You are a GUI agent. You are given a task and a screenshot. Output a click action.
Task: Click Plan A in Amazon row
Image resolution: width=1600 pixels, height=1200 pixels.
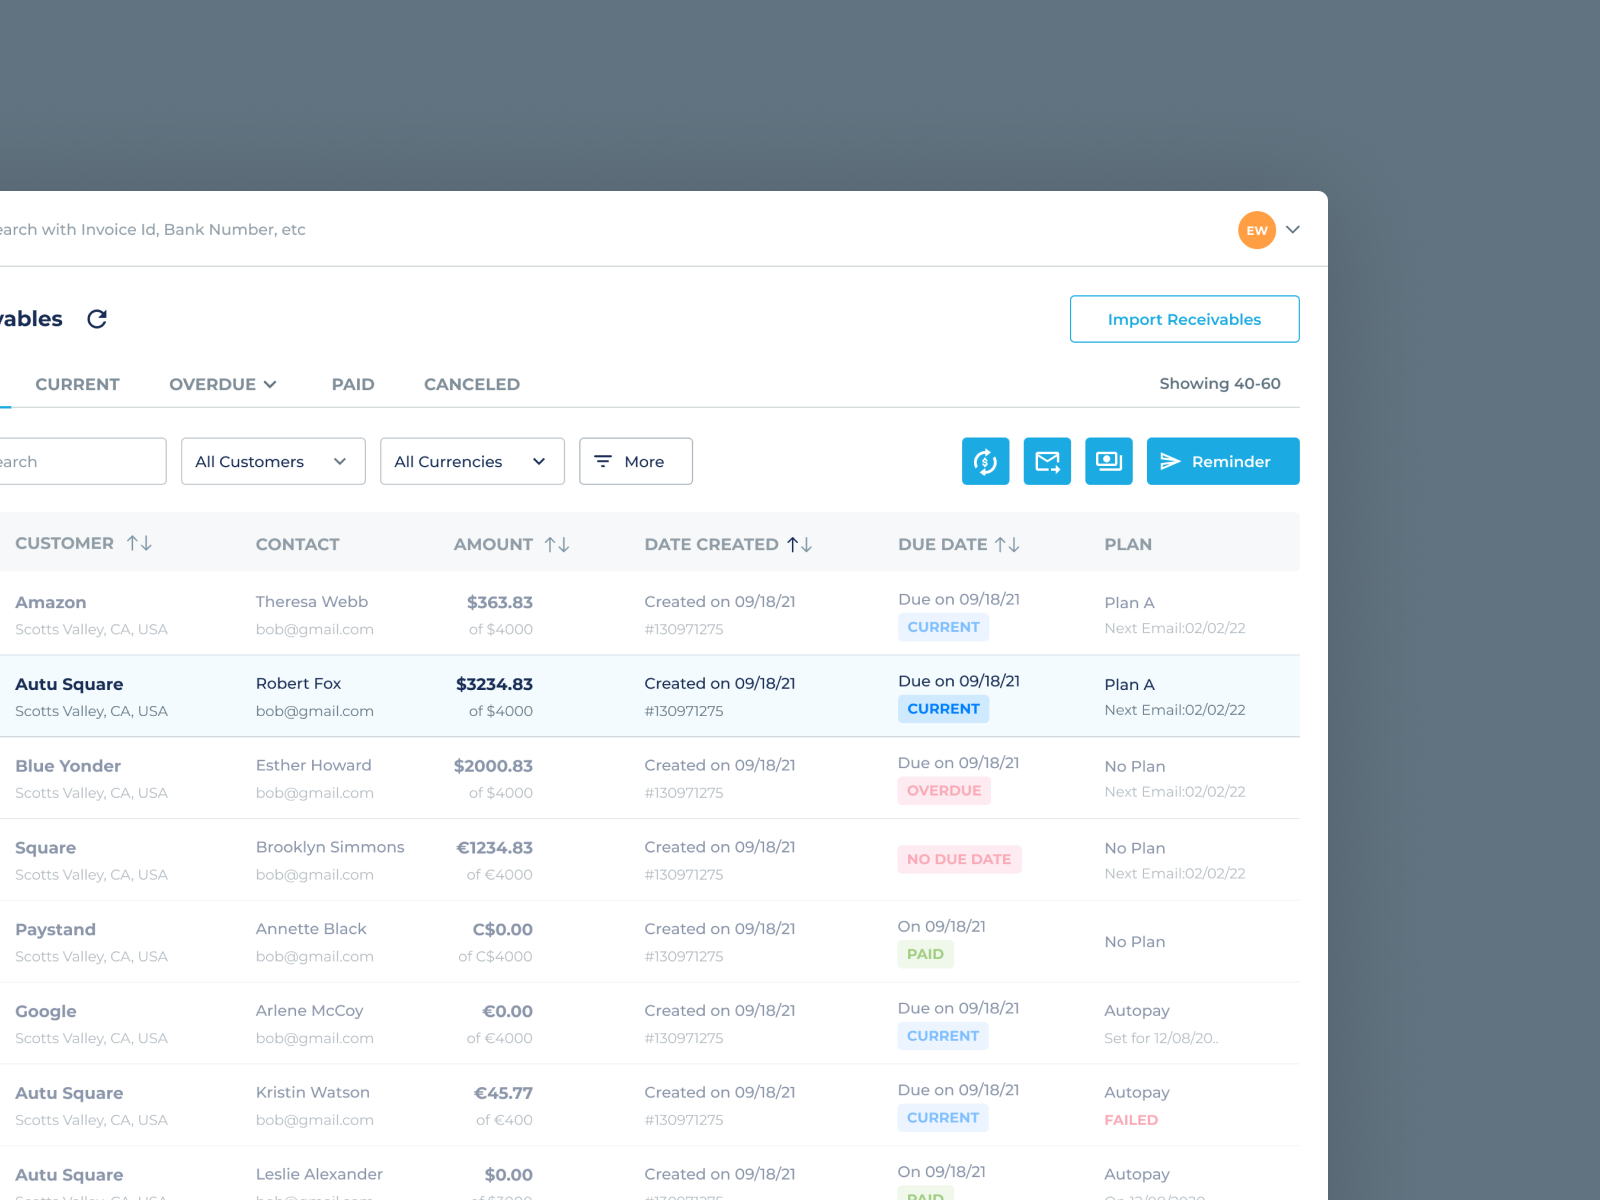coord(1129,603)
